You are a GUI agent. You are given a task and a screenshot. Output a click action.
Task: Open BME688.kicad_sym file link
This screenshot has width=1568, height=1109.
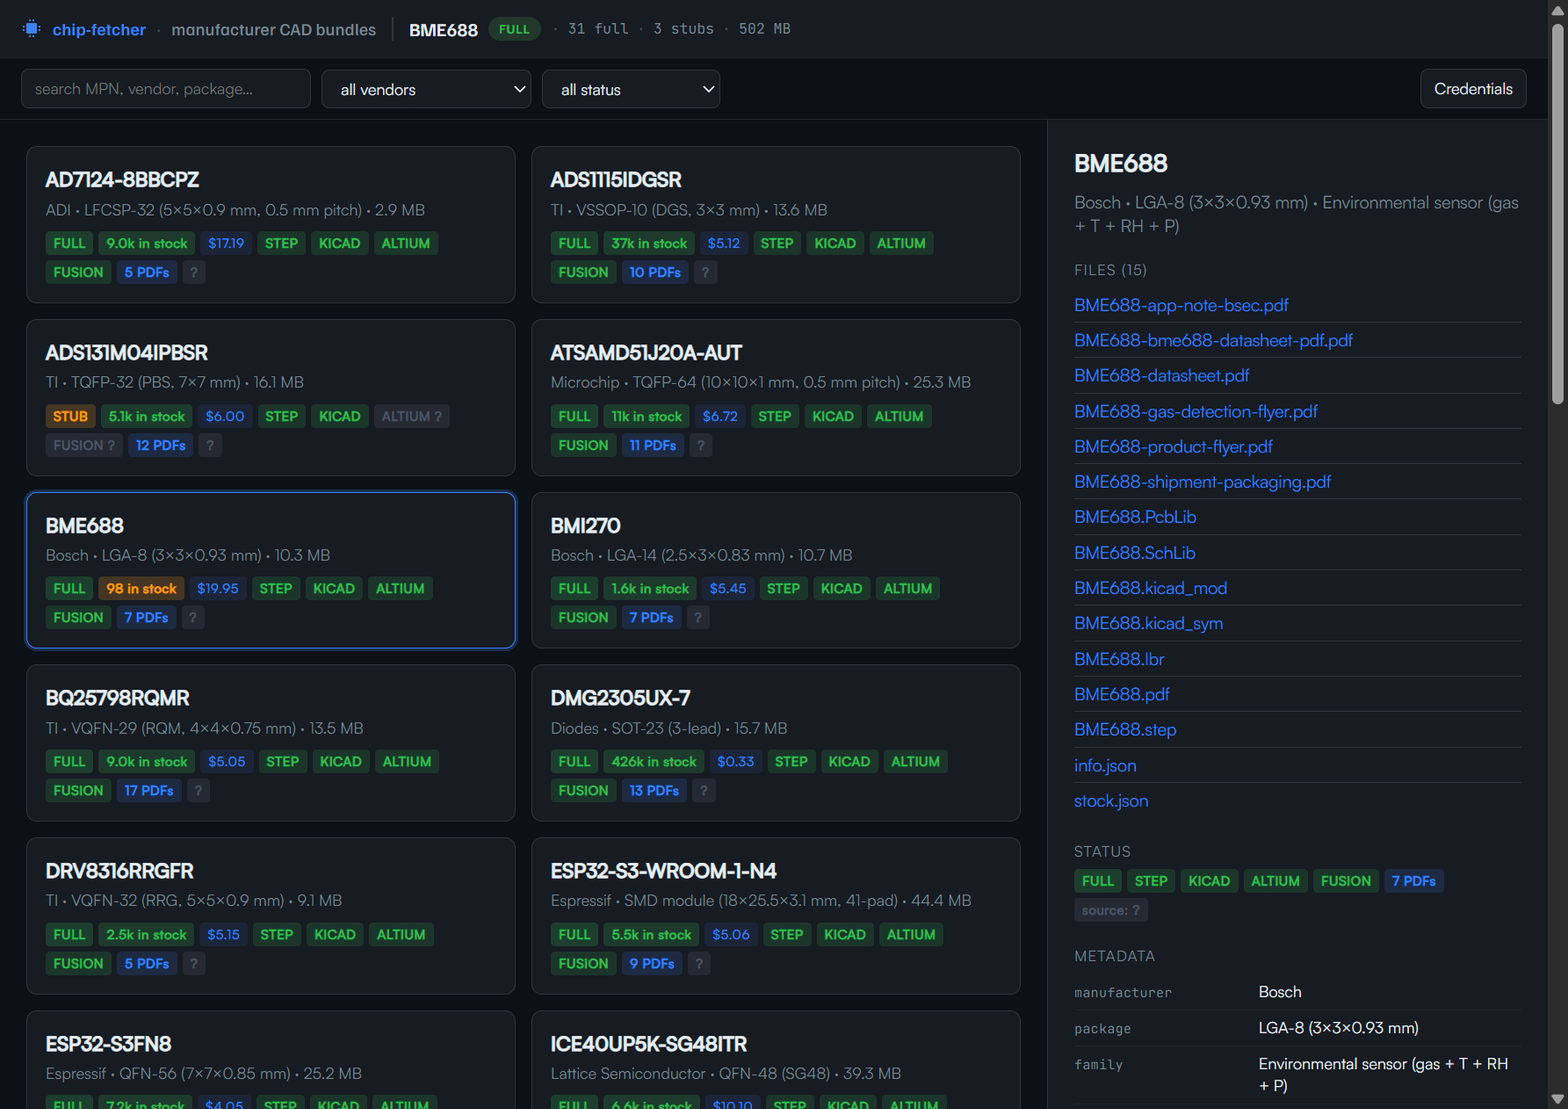[x=1148, y=624]
